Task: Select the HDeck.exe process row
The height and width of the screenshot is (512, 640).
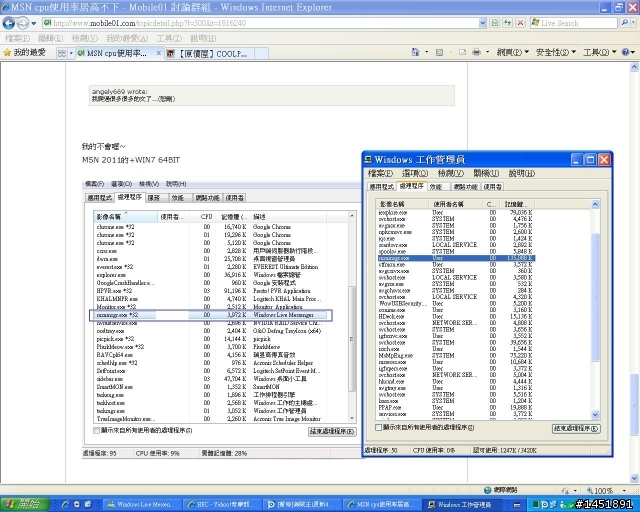Action: [456, 316]
